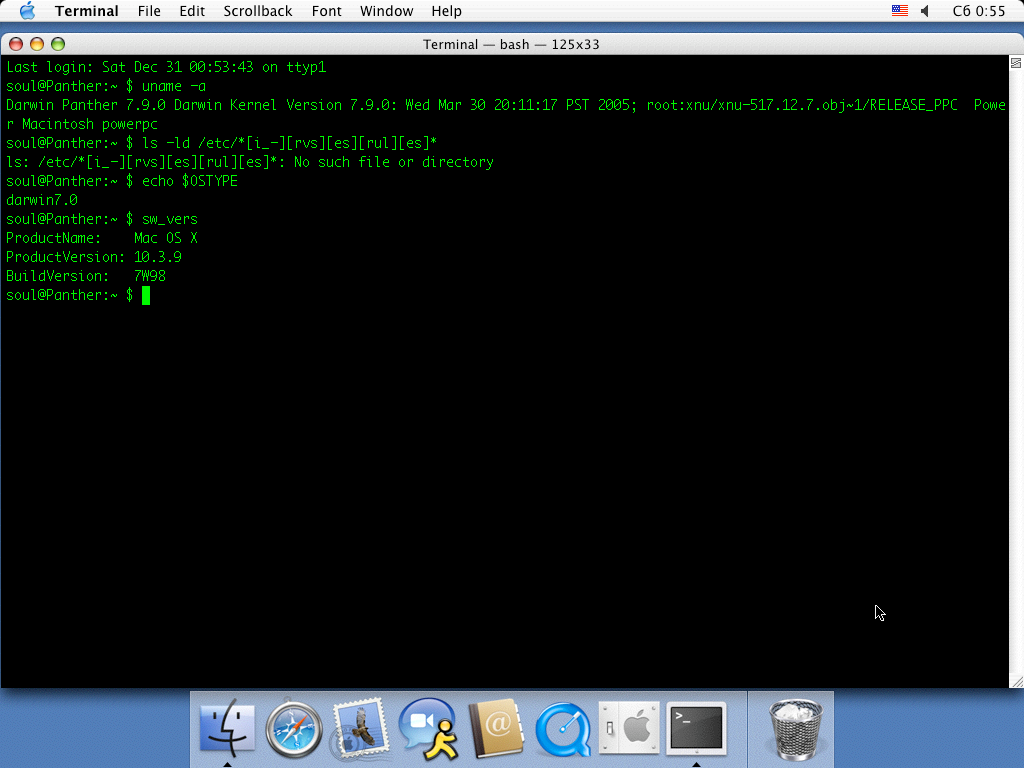Click the volume speaker icon in menu bar
The height and width of the screenshot is (768, 1024).
point(925,10)
